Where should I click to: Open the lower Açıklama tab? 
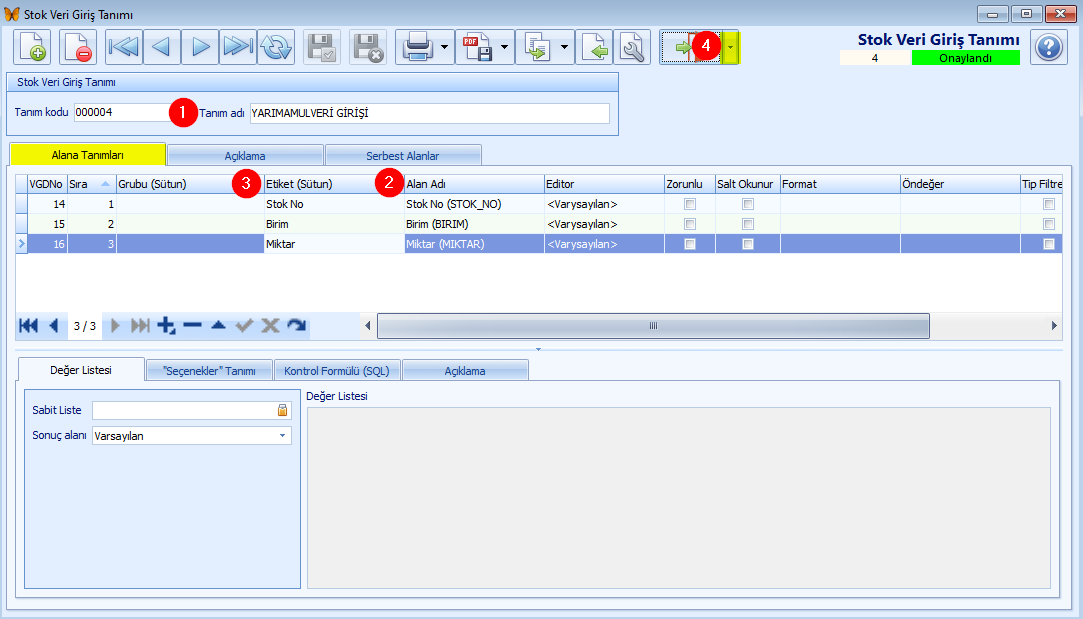point(465,370)
